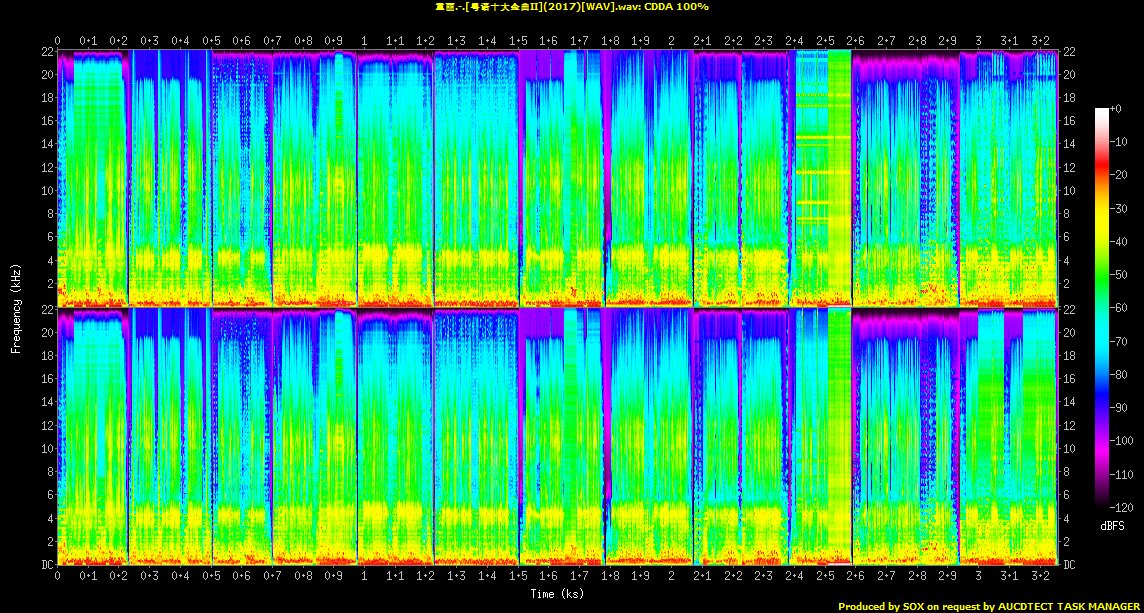Click '2' tick on the bottom time axis
Screen dimensions: 1144x613
(671, 577)
